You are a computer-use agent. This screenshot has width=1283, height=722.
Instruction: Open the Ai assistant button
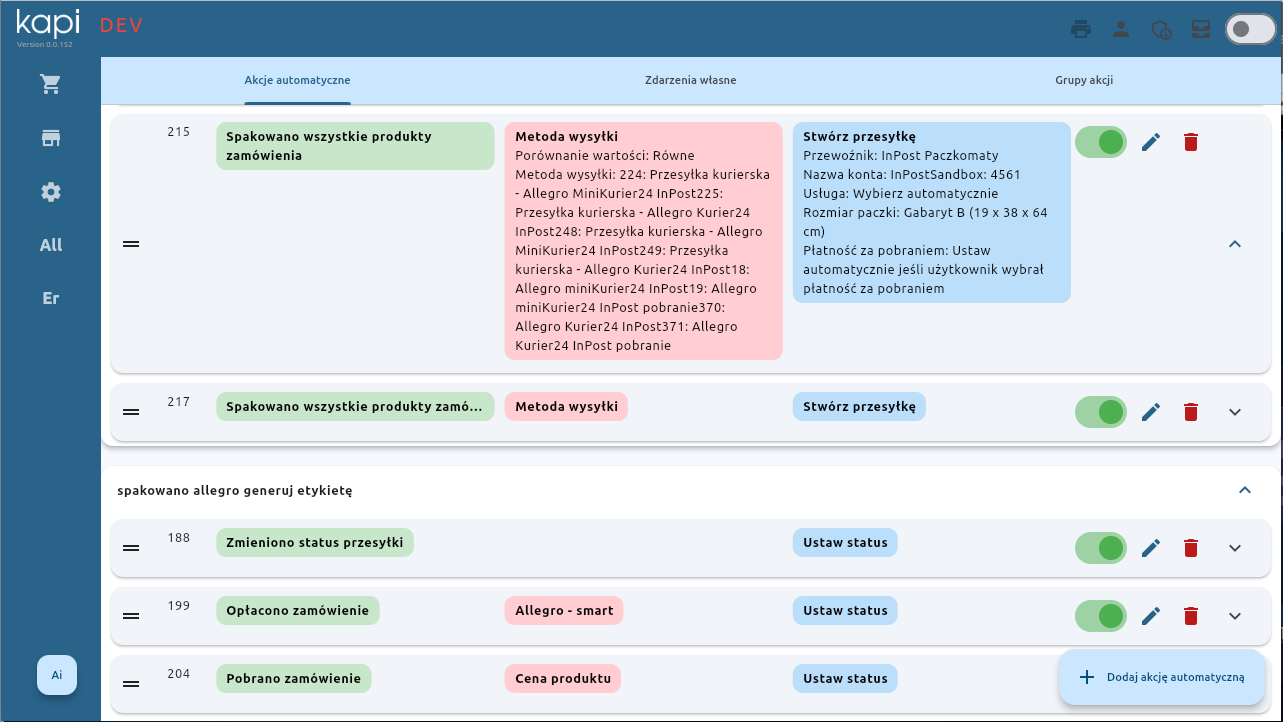pyautogui.click(x=57, y=675)
